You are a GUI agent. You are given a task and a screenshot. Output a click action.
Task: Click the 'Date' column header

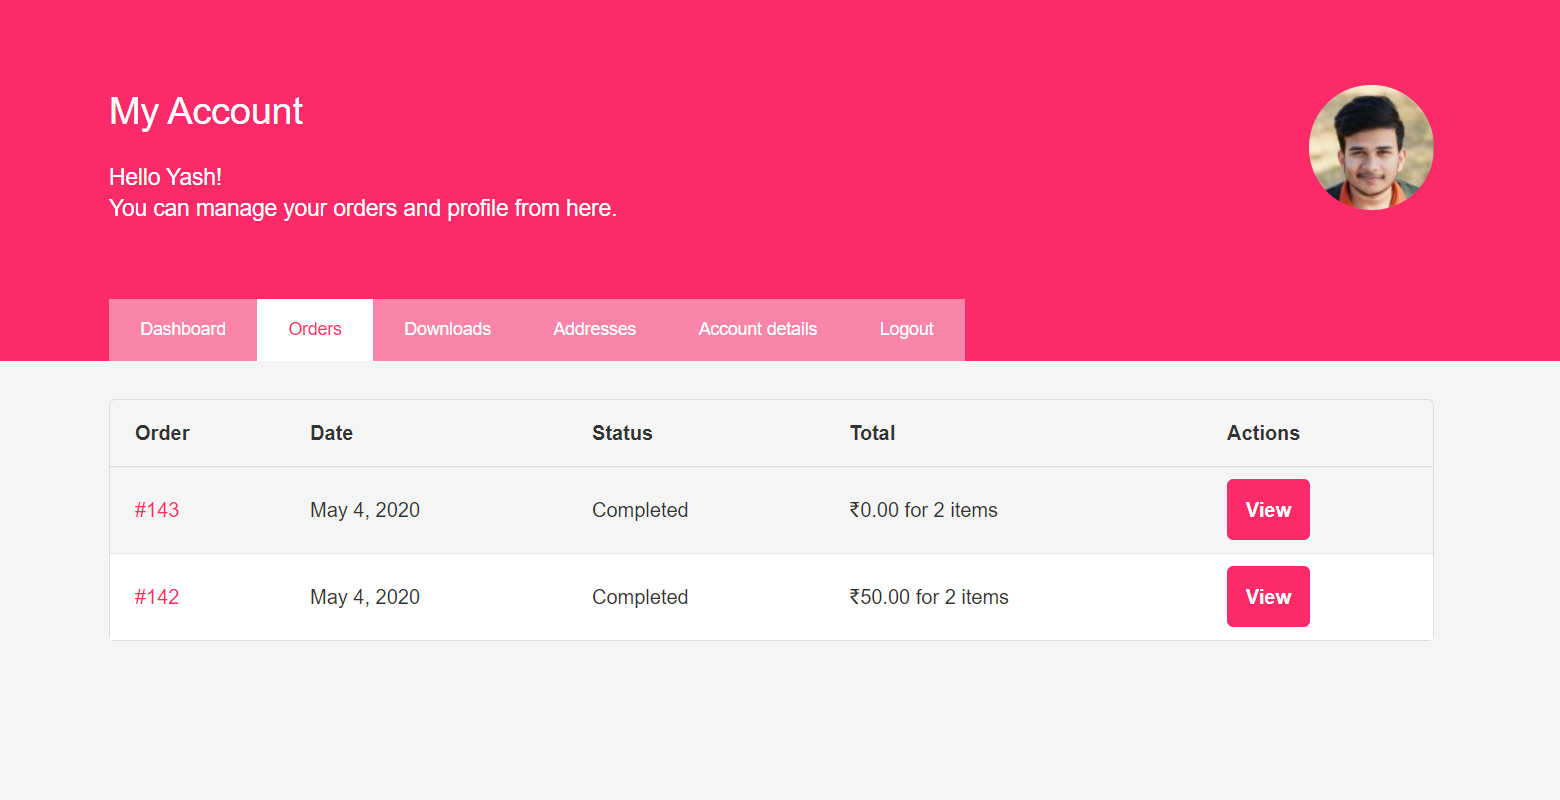click(331, 433)
